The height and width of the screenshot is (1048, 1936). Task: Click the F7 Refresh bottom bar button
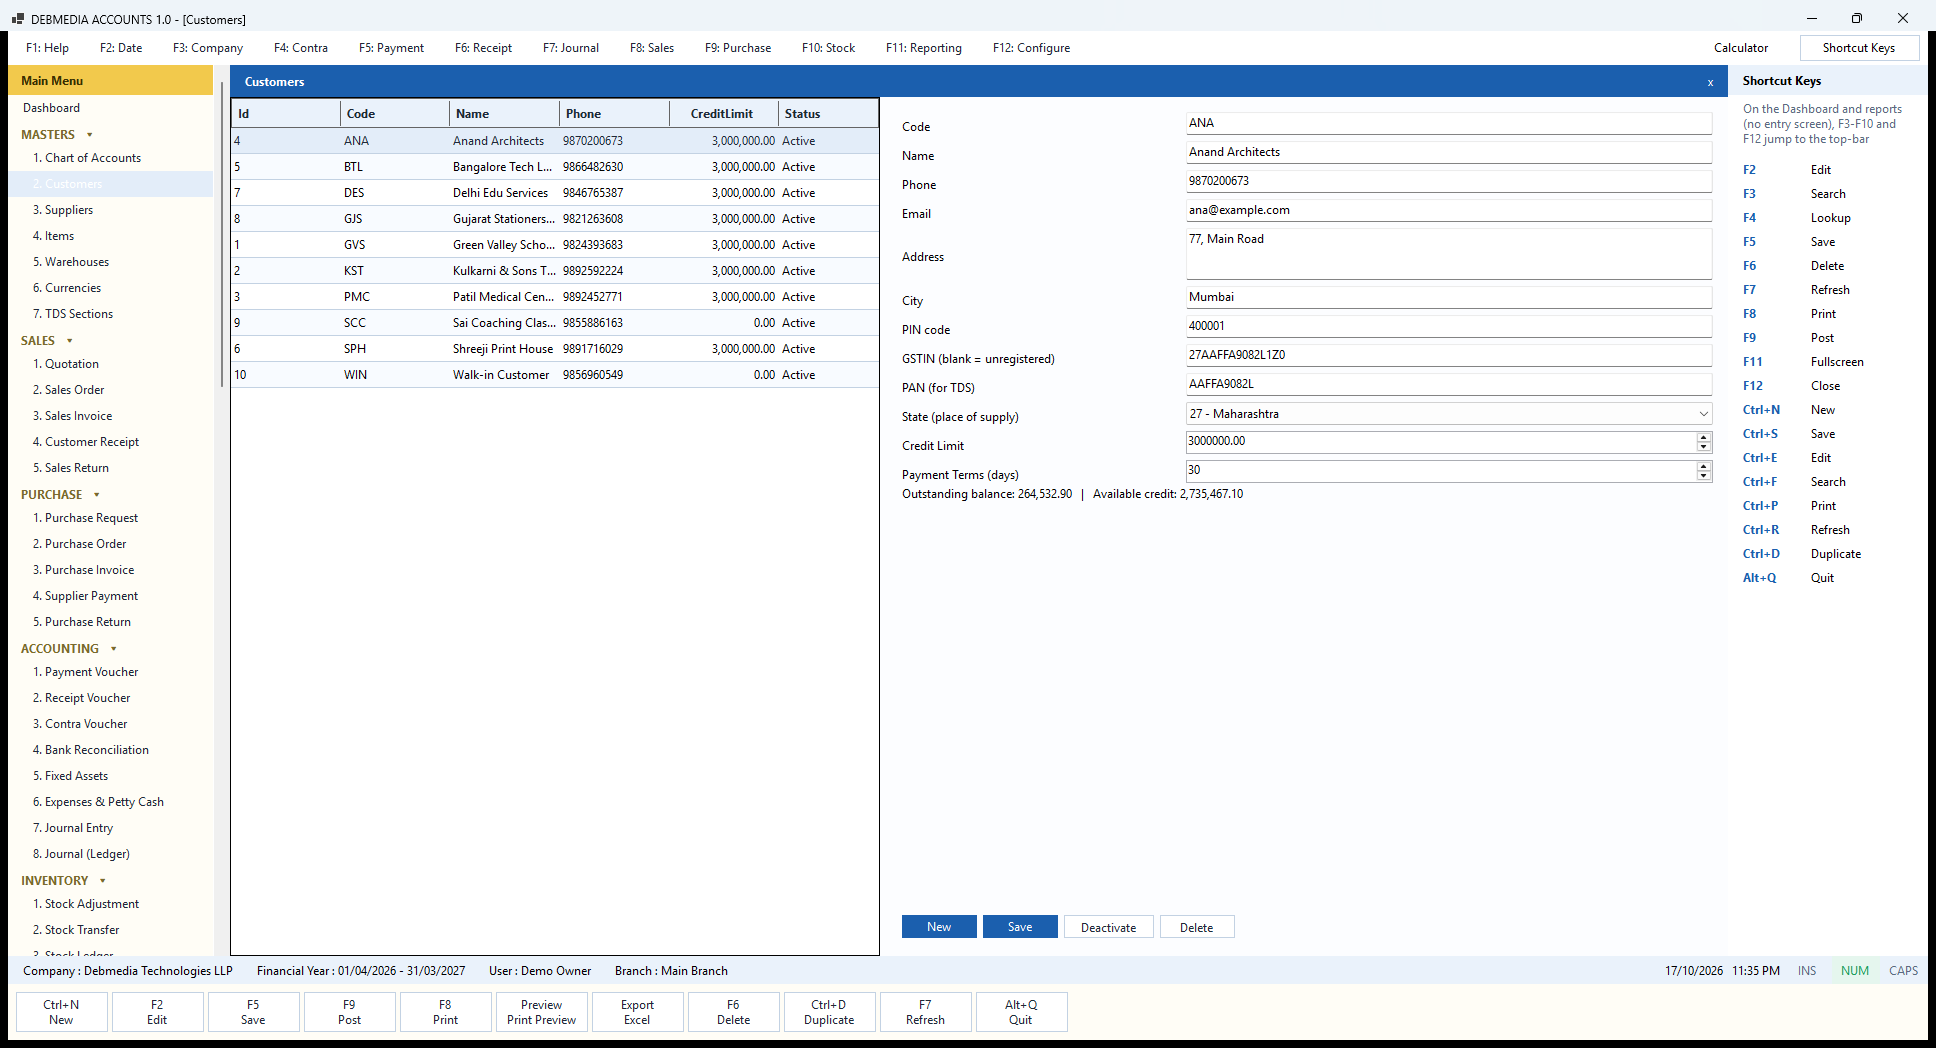(925, 1012)
